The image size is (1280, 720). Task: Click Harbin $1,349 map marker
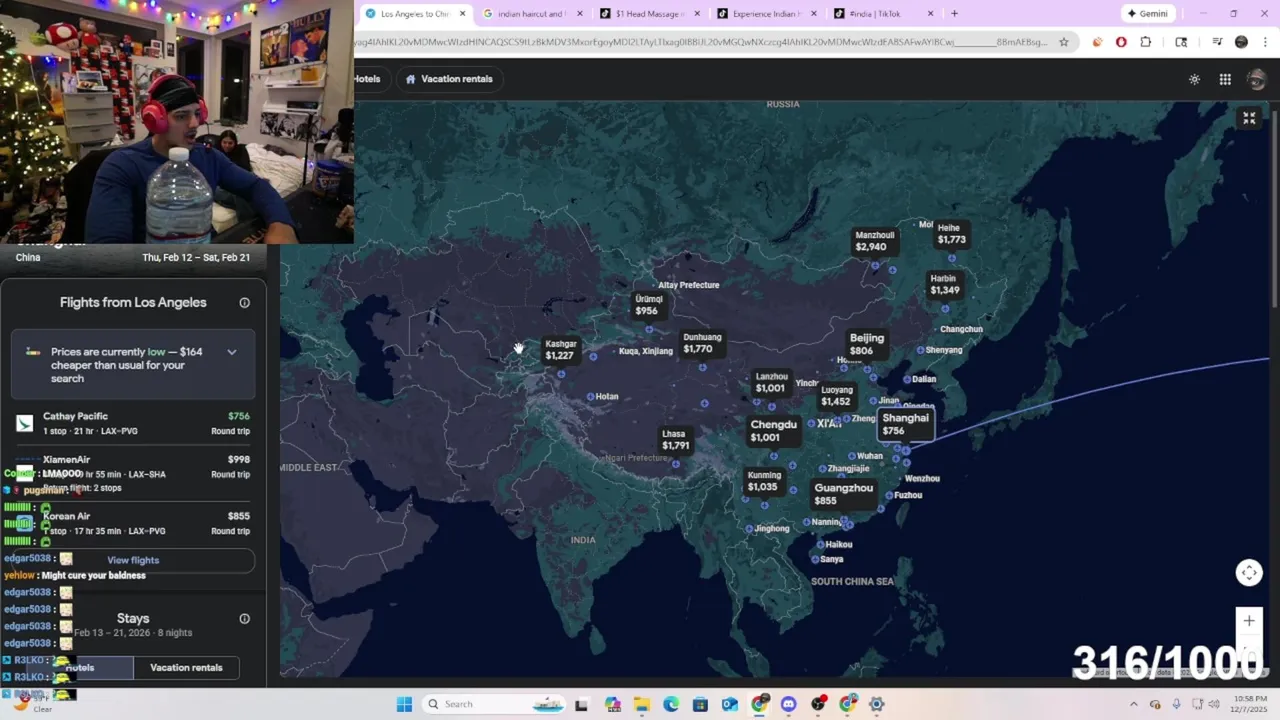click(x=944, y=284)
